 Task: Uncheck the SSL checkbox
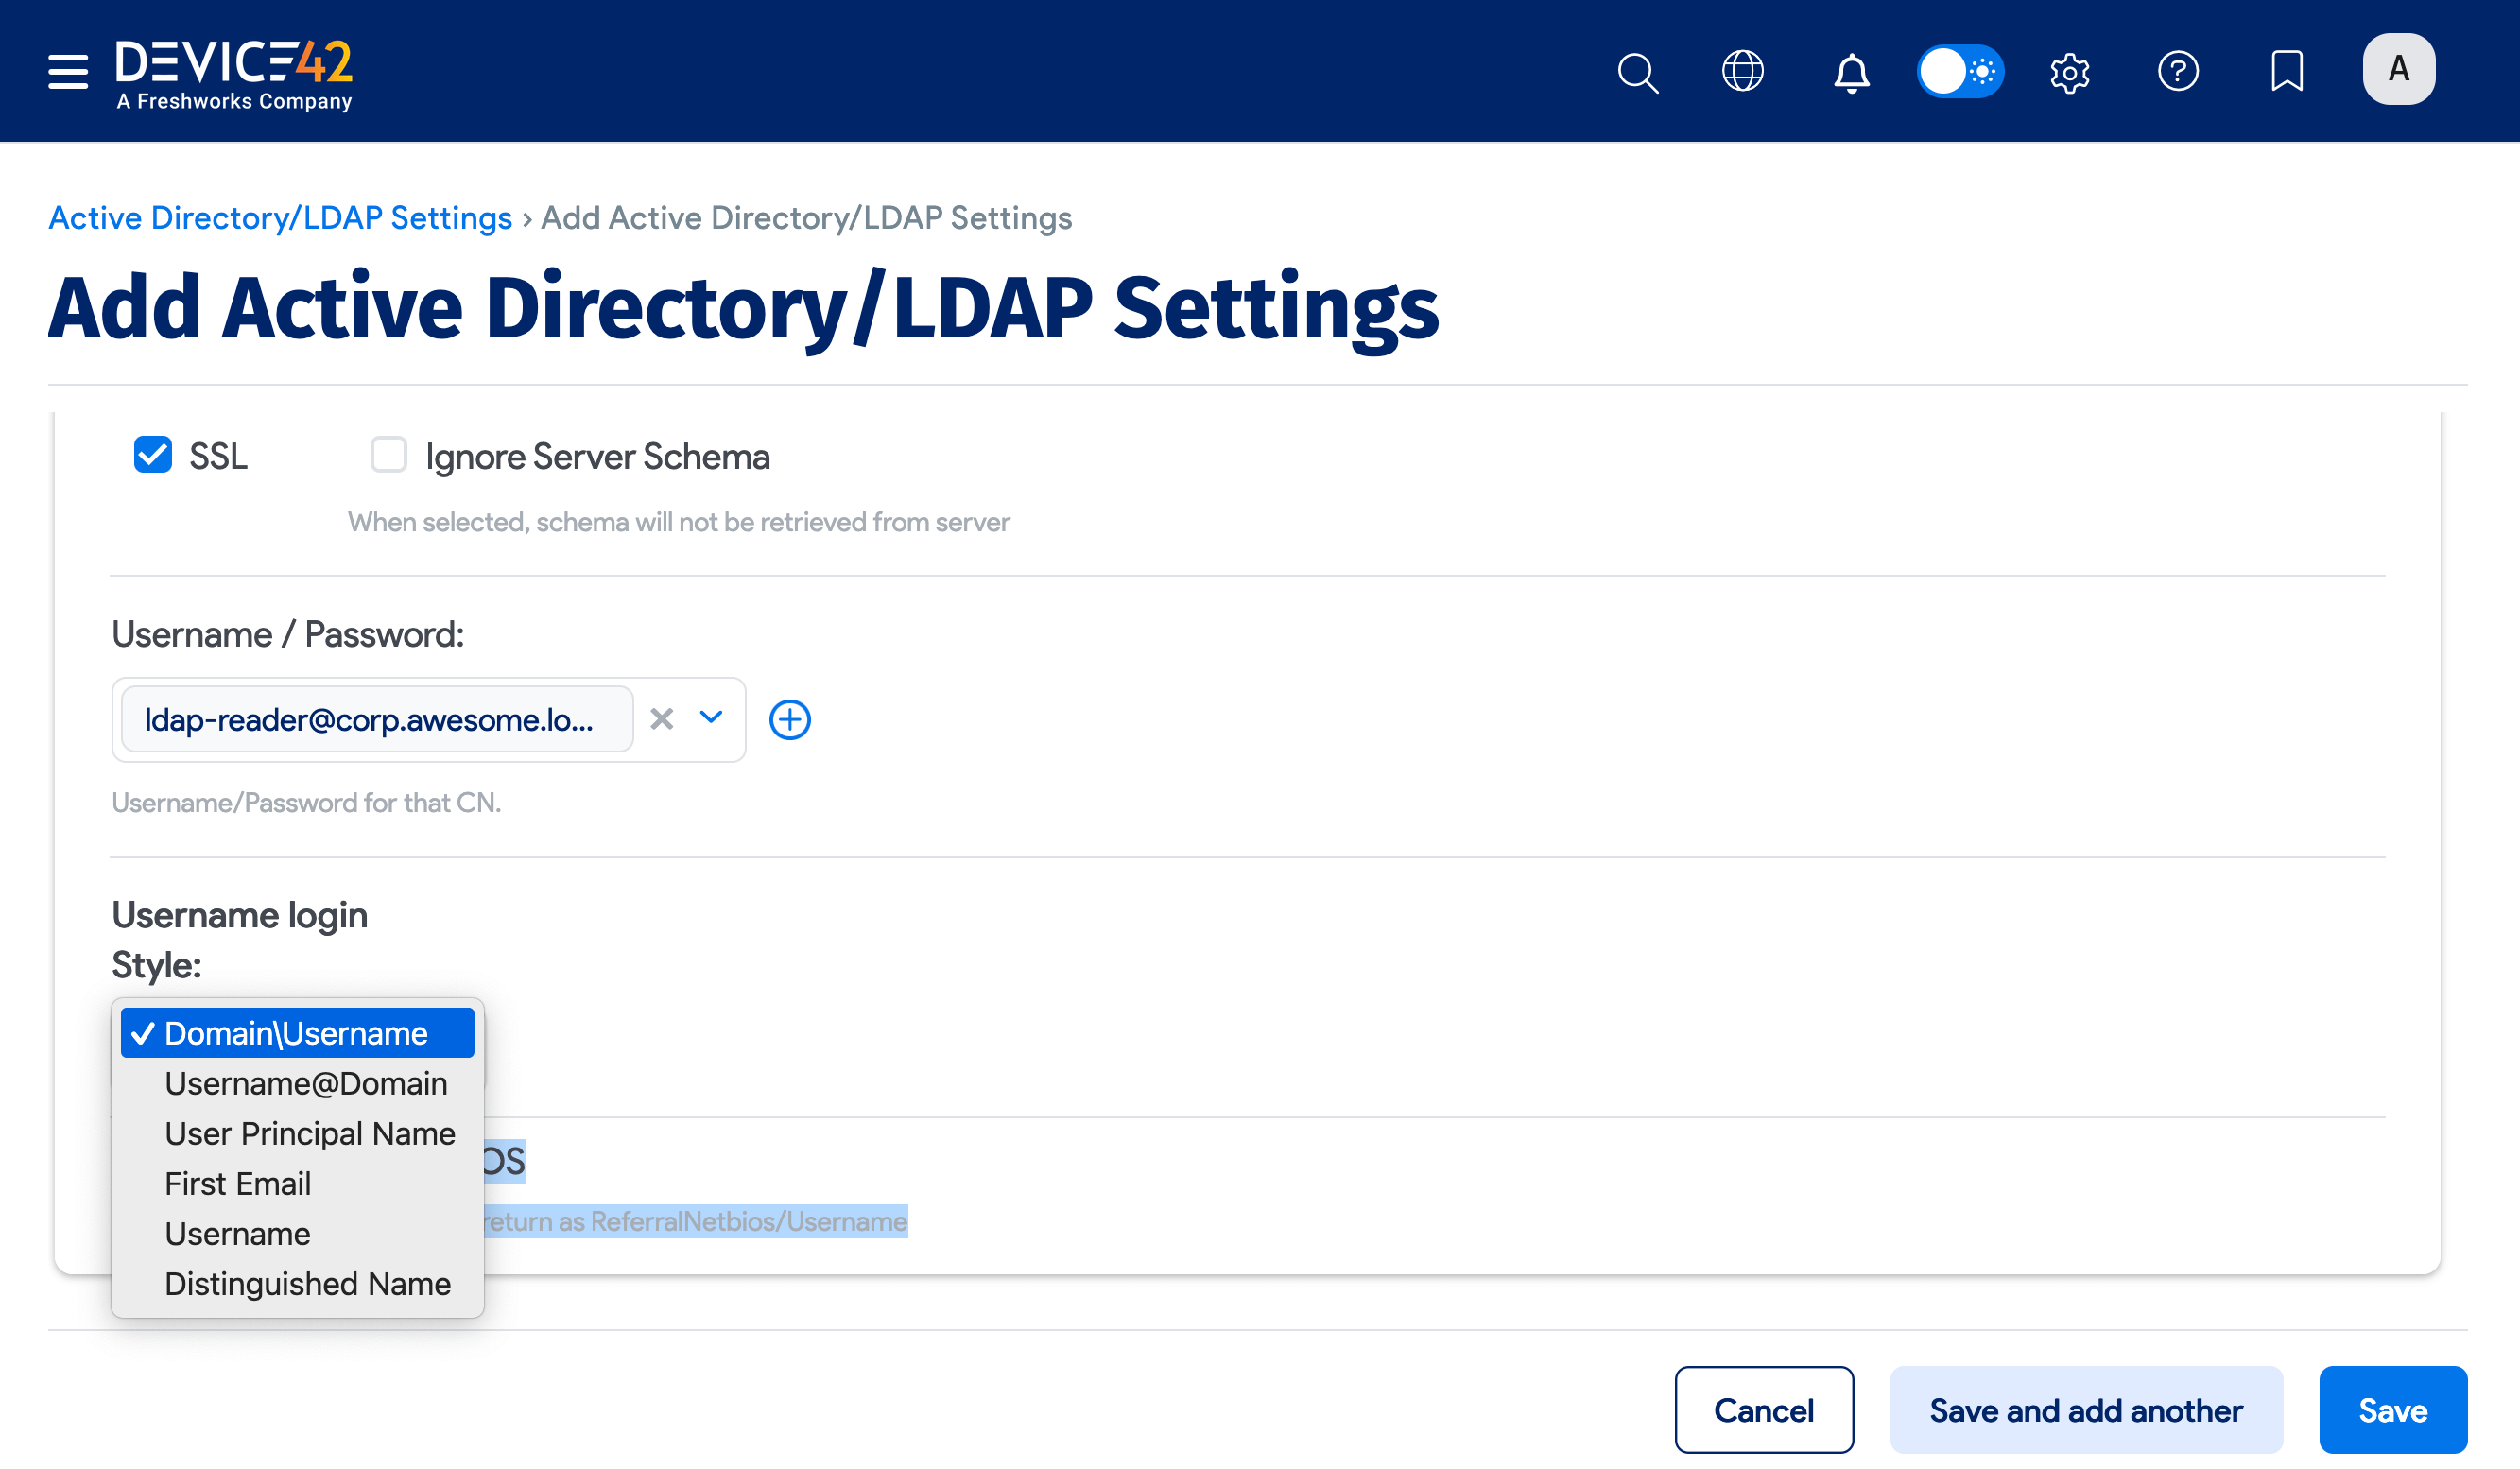pos(152,455)
